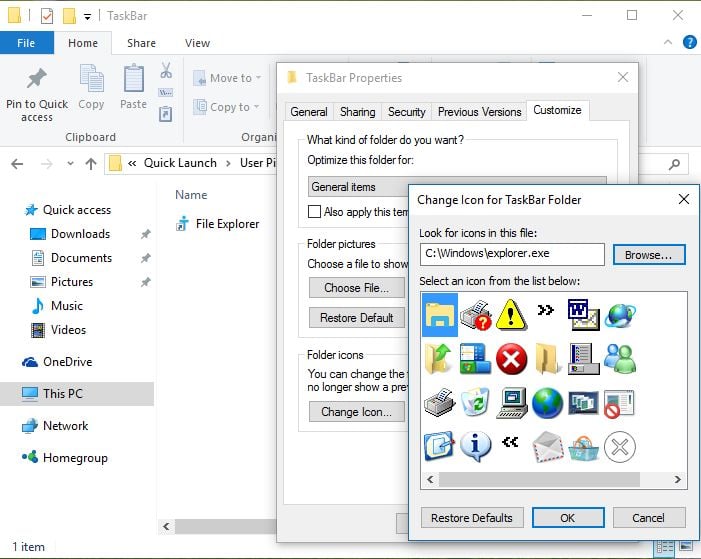Open the General tab in TaskBar Properties

309,112
